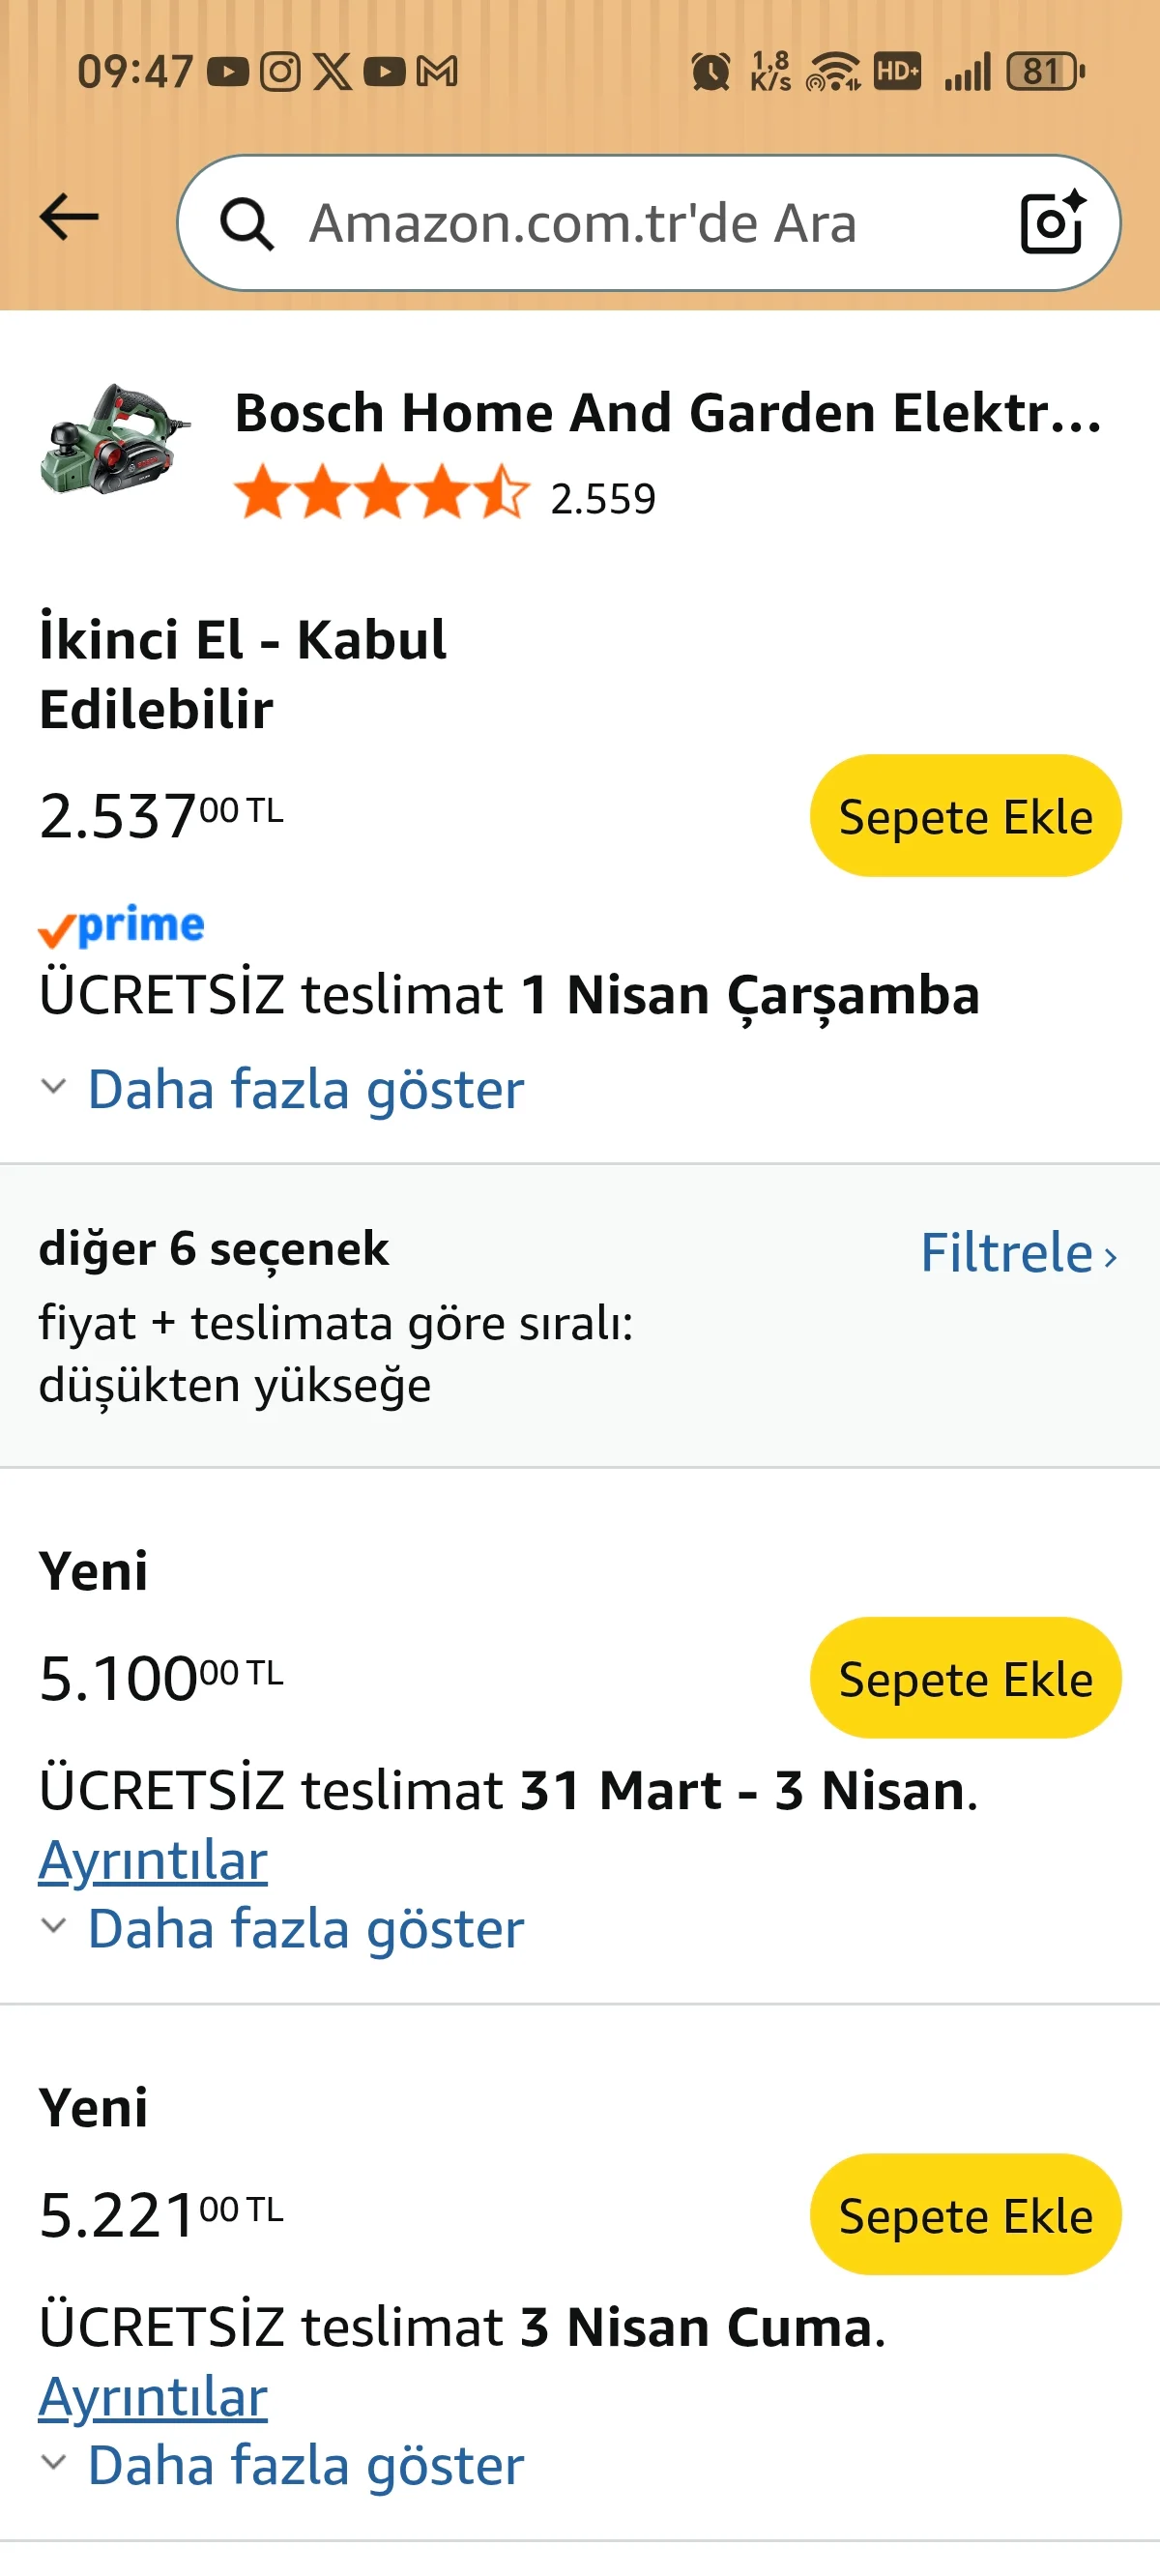Image resolution: width=1160 pixels, height=2576 pixels.
Task: Tap the star rating icons
Action: pyautogui.click(x=380, y=495)
